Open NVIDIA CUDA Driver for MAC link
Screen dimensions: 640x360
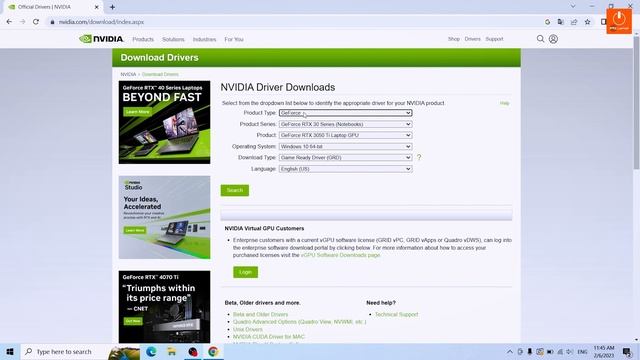269,337
